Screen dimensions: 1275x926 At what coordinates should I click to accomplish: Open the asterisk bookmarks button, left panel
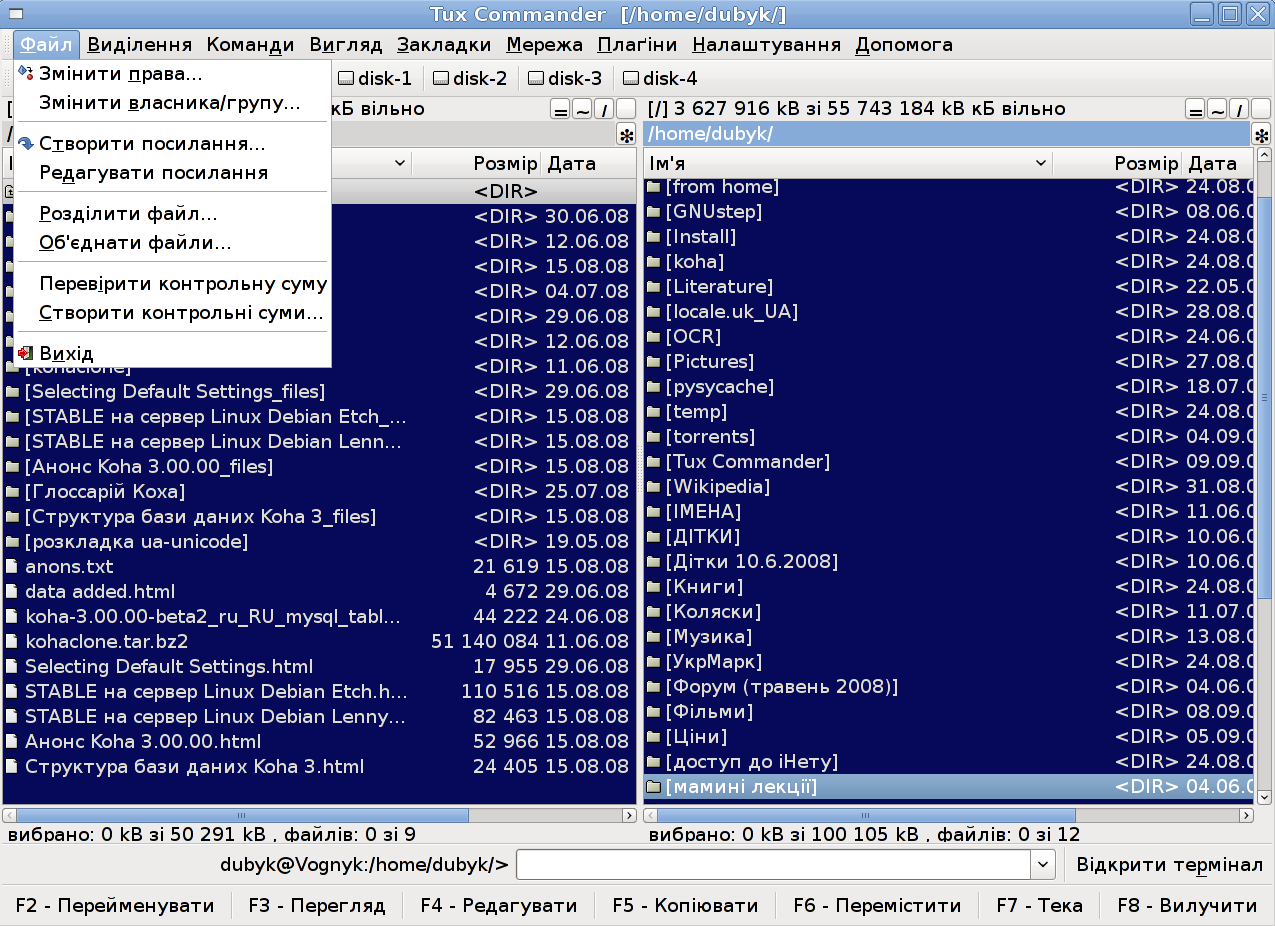pyautogui.click(x=625, y=133)
